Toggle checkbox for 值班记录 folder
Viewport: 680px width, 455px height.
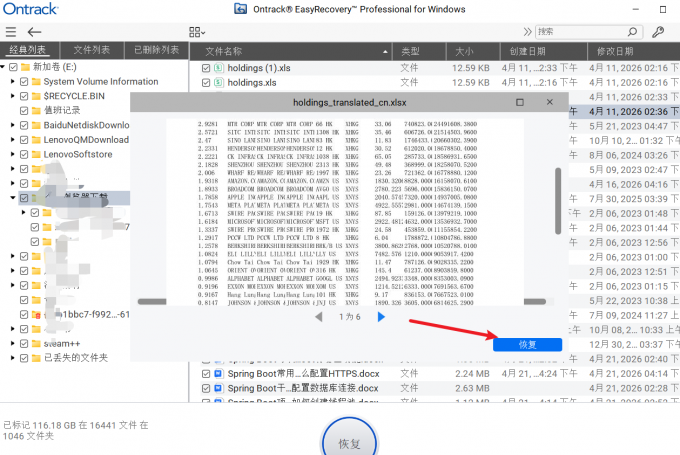[x=24, y=111]
